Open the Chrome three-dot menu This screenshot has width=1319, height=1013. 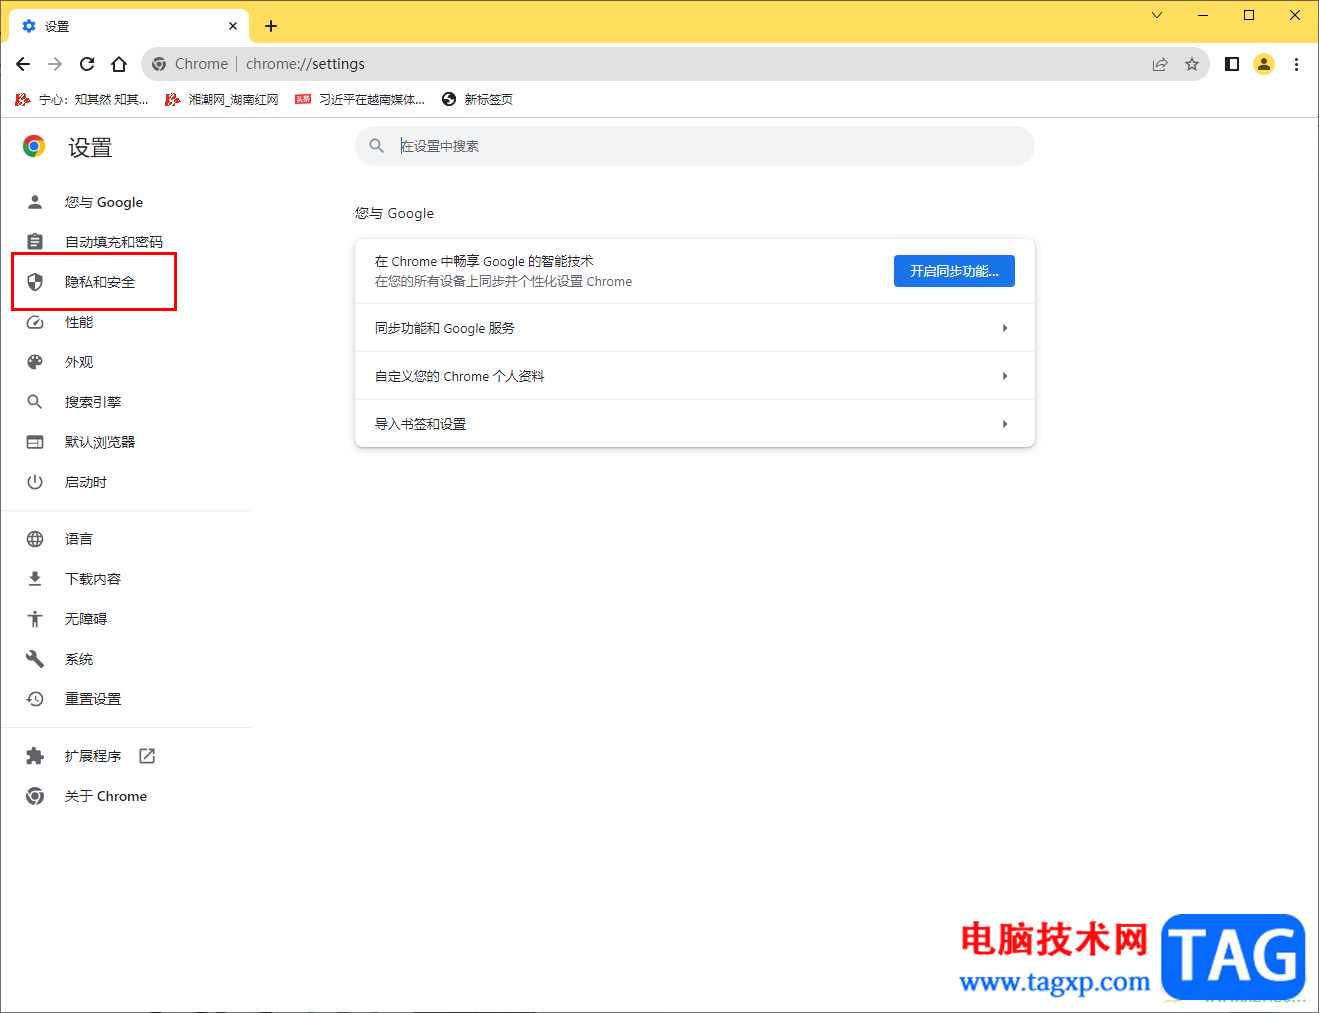[1296, 64]
